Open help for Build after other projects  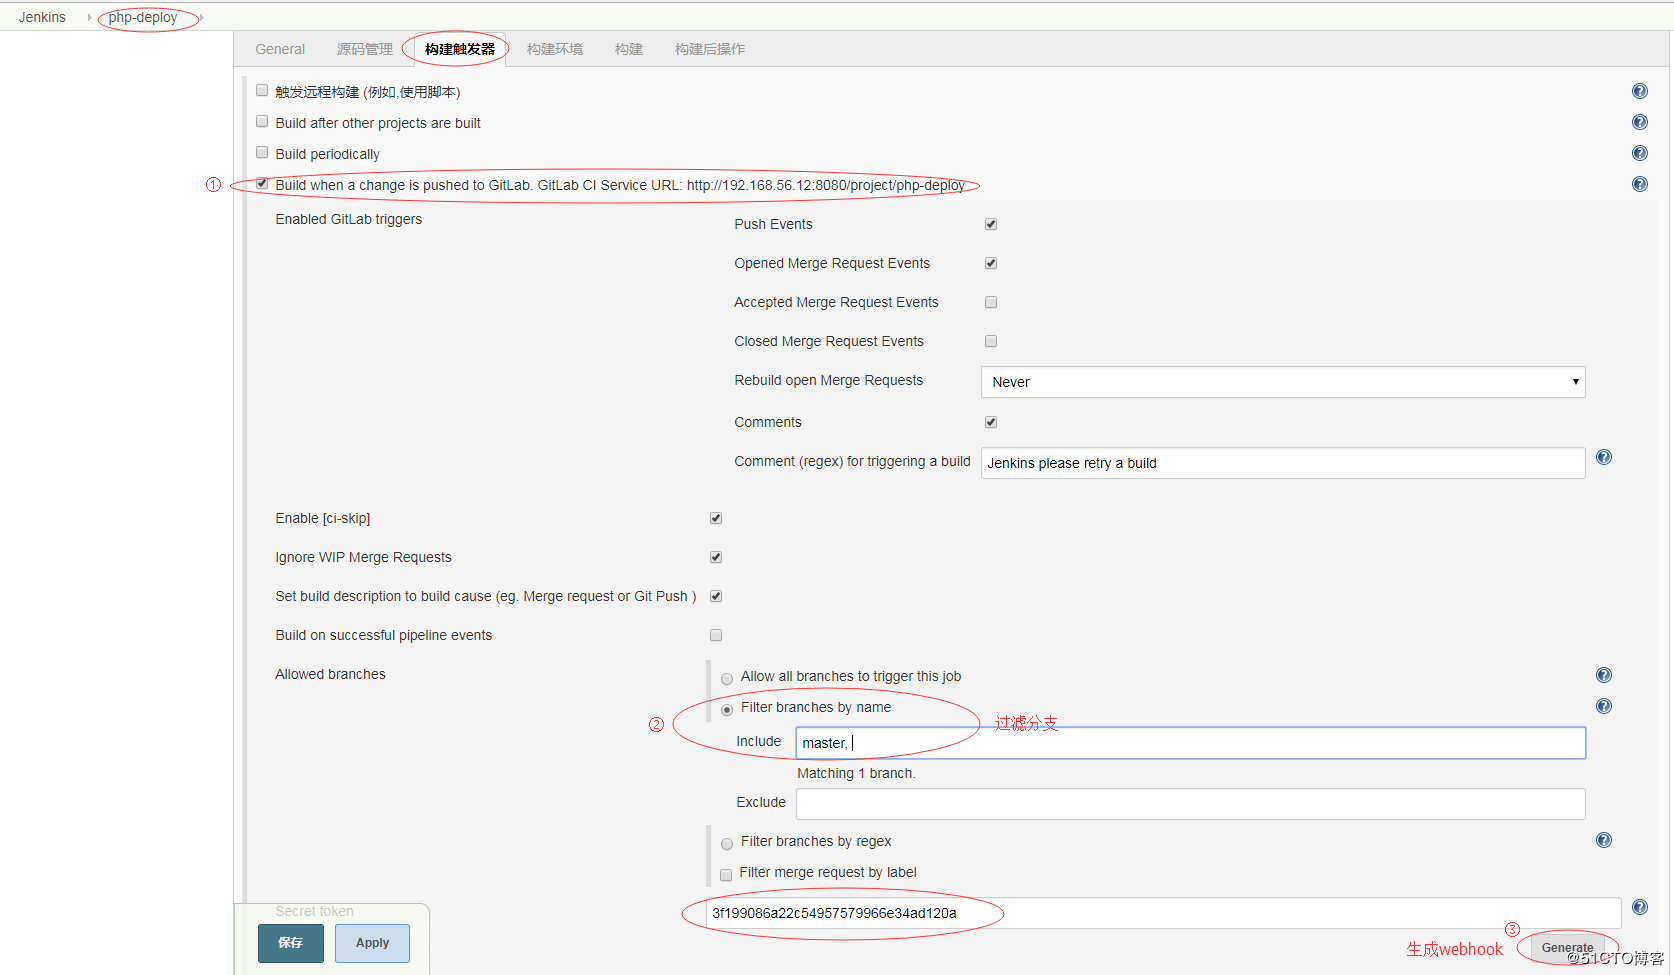click(x=1639, y=122)
